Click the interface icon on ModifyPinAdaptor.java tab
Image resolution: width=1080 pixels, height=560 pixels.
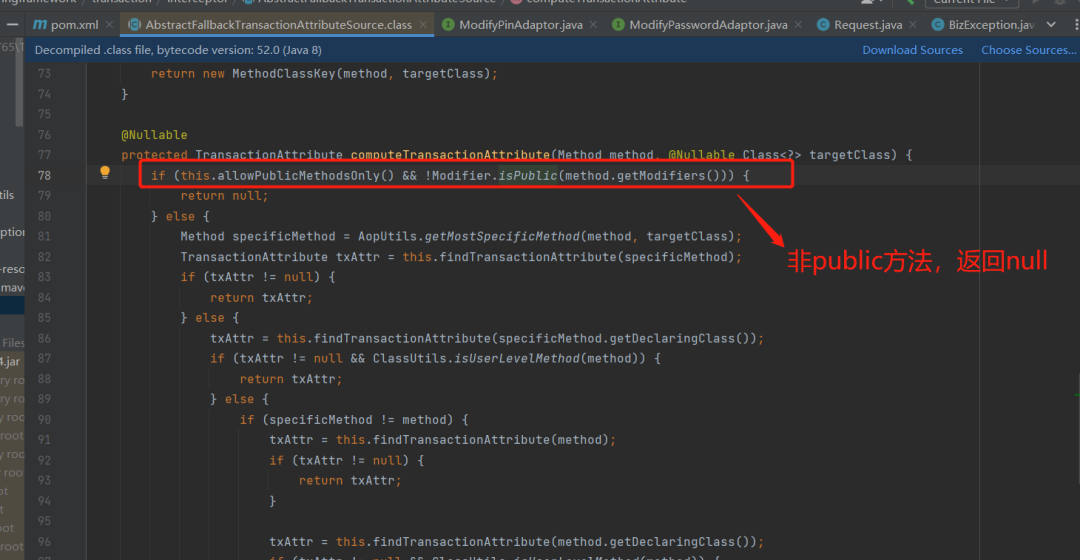tap(448, 25)
